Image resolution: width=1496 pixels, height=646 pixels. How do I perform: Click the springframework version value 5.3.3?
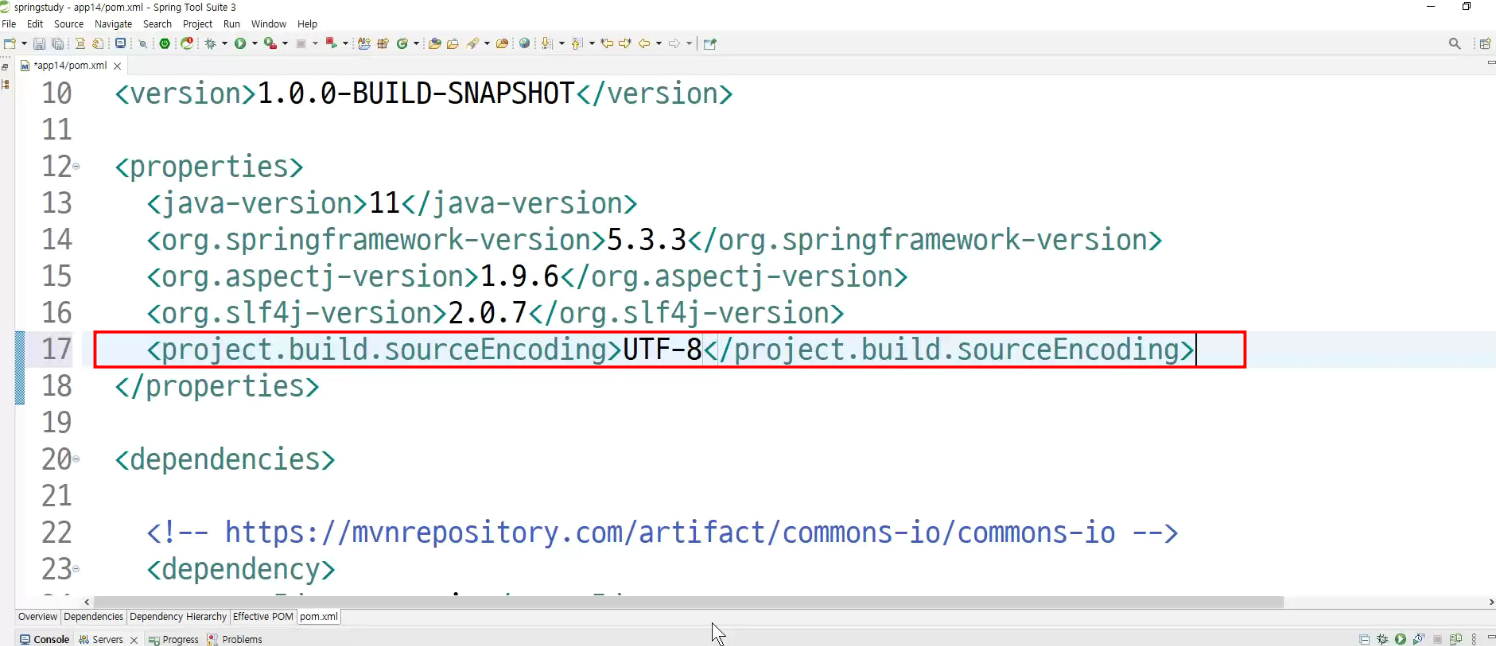647,240
